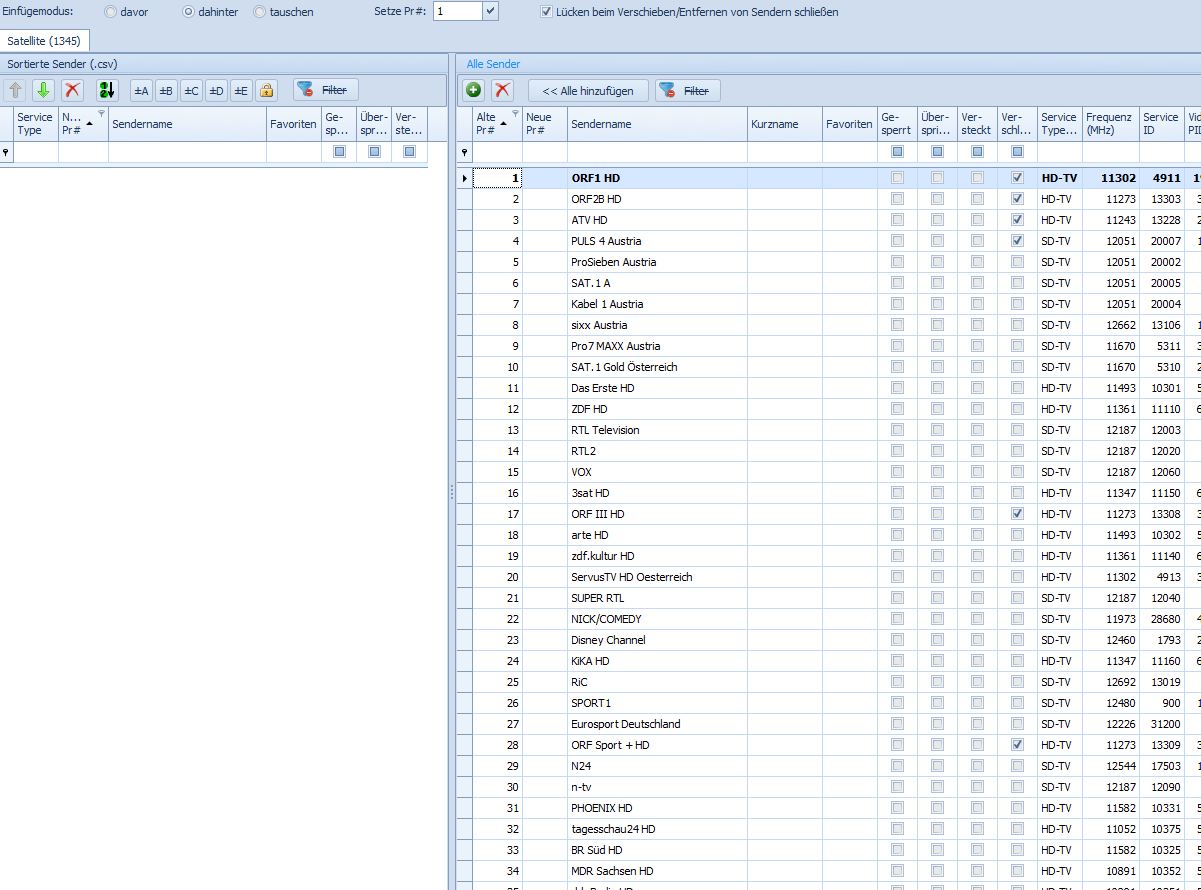This screenshot has height=890, width=1201.
Task: Toggle favorite list ±B
Action: pos(166,90)
